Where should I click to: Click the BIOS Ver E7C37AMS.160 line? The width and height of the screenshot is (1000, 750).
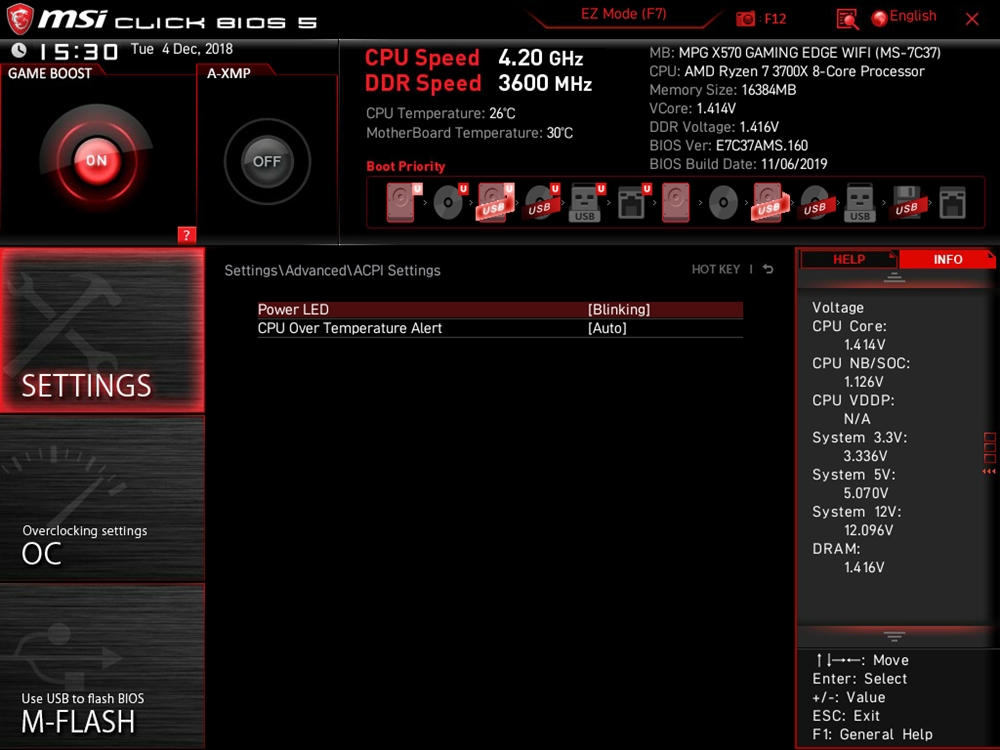[x=728, y=145]
